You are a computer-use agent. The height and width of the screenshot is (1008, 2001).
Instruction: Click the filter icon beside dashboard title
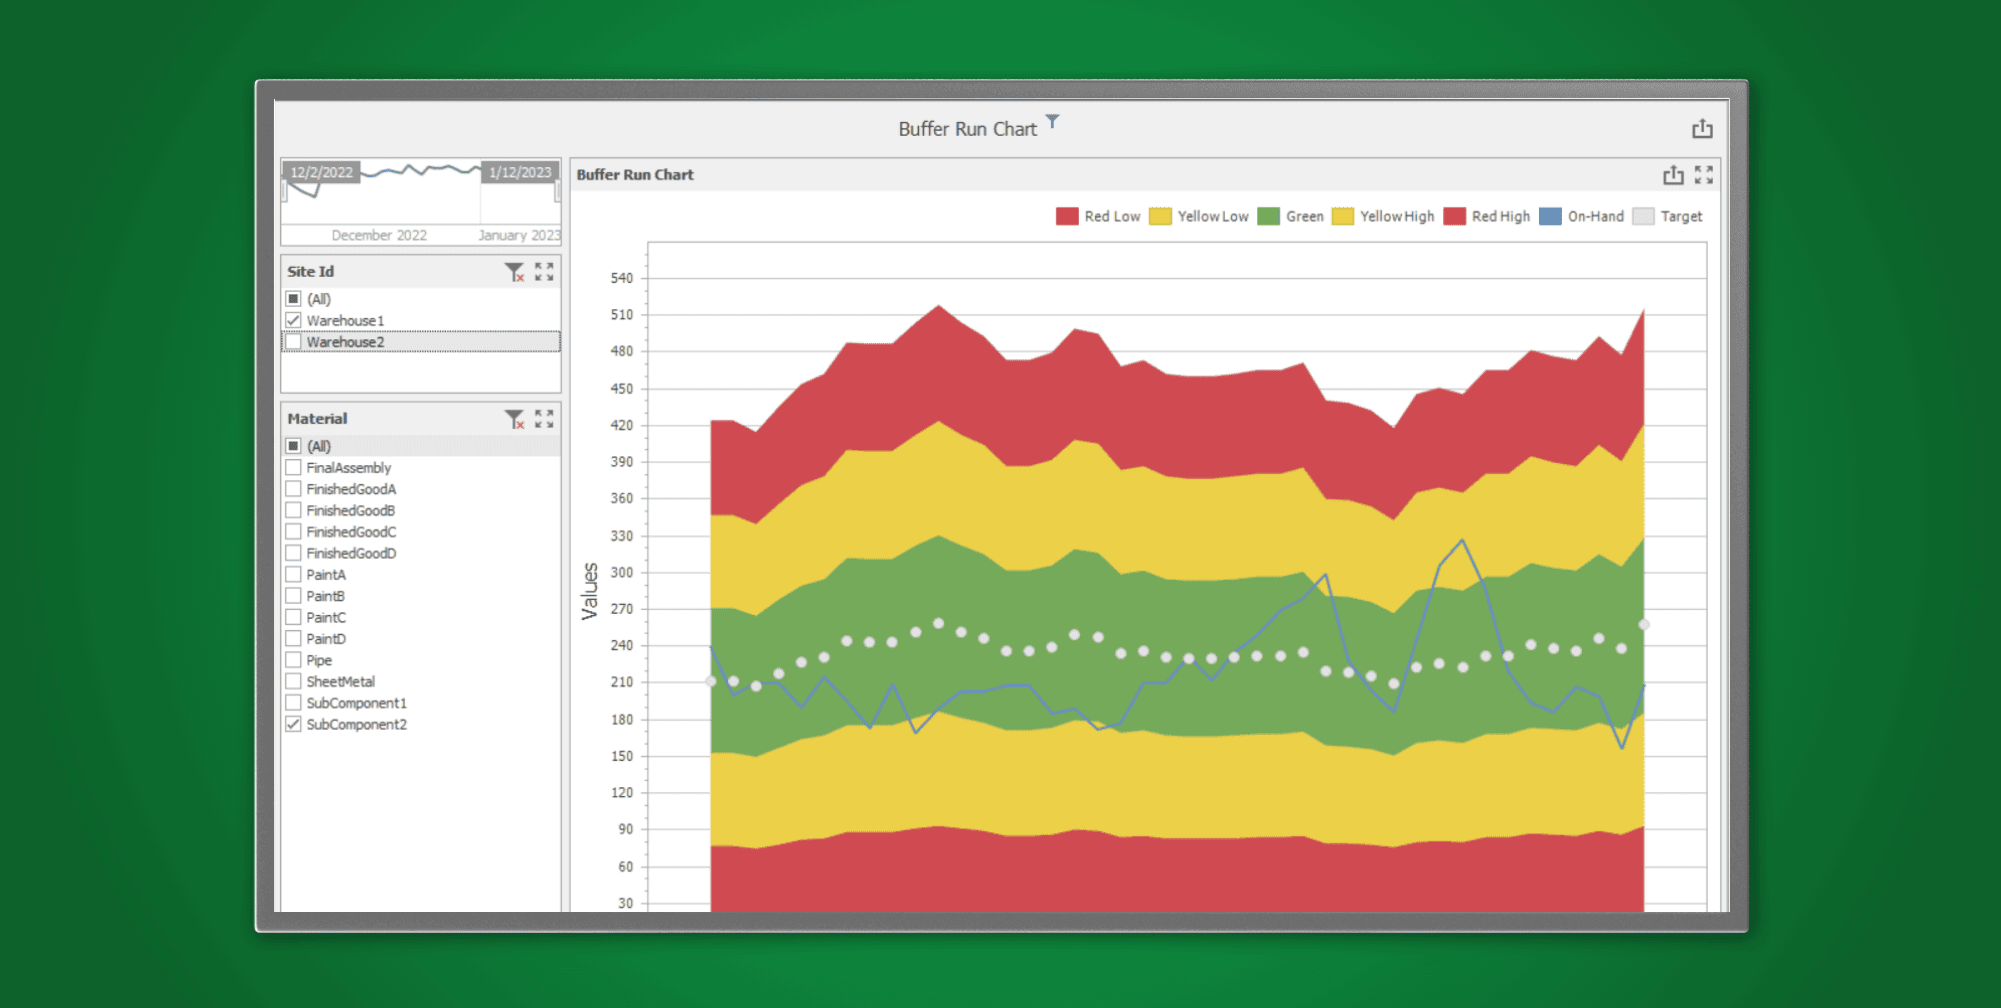pyautogui.click(x=1052, y=122)
